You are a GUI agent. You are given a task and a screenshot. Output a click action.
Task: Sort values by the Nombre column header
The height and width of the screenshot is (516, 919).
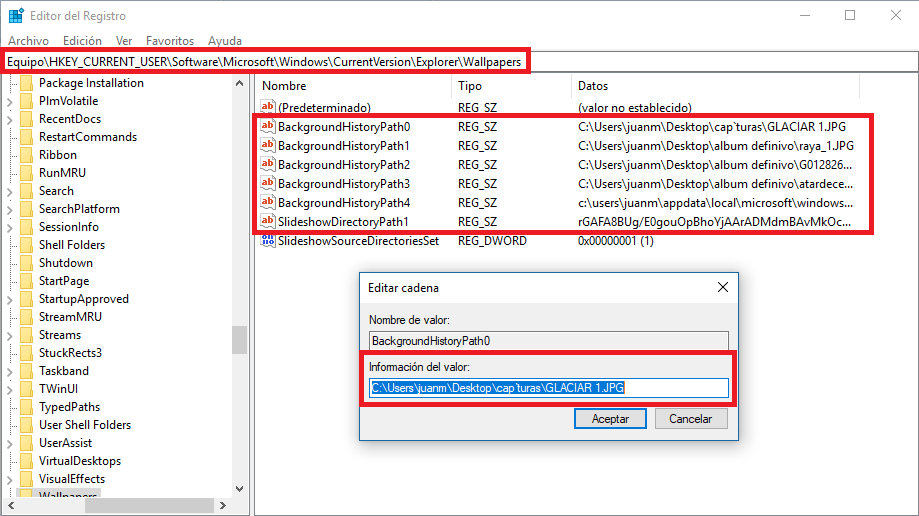(353, 86)
